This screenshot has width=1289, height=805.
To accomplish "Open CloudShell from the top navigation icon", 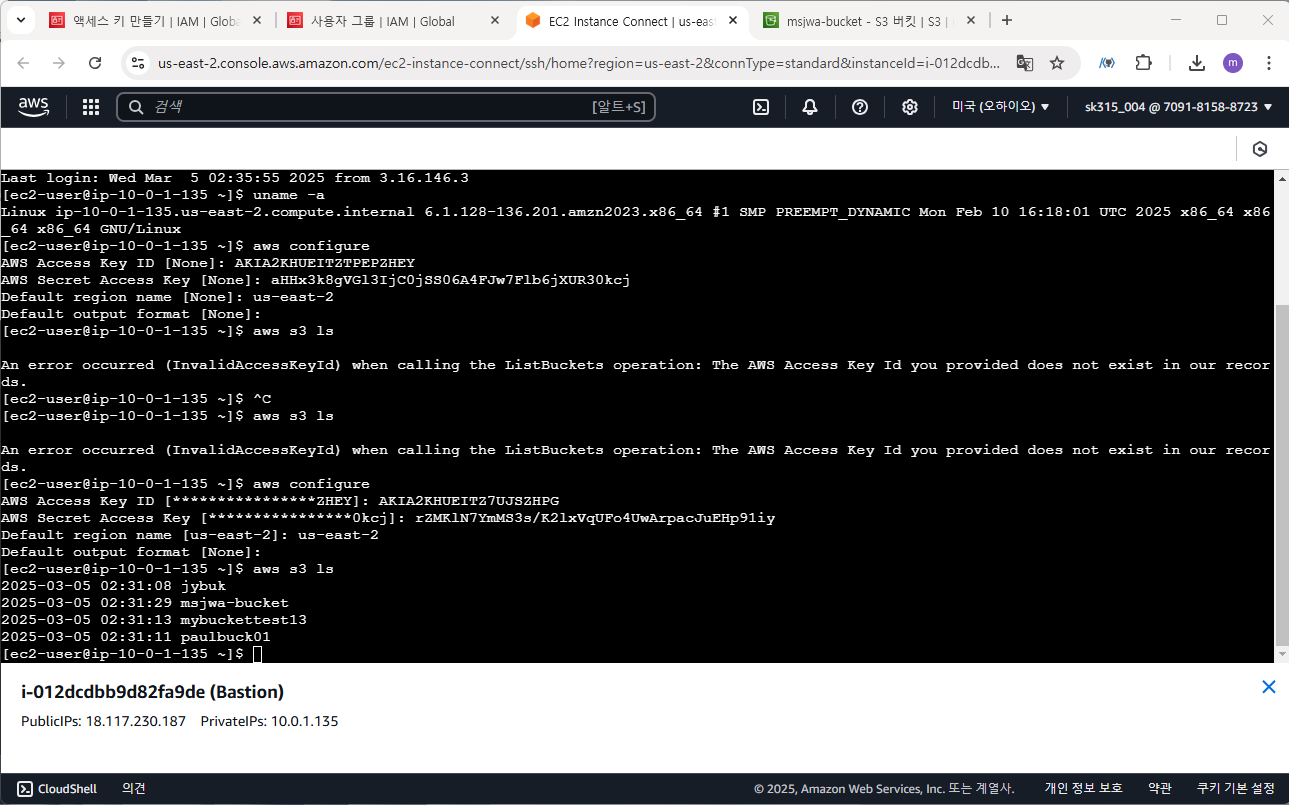I will 761,107.
